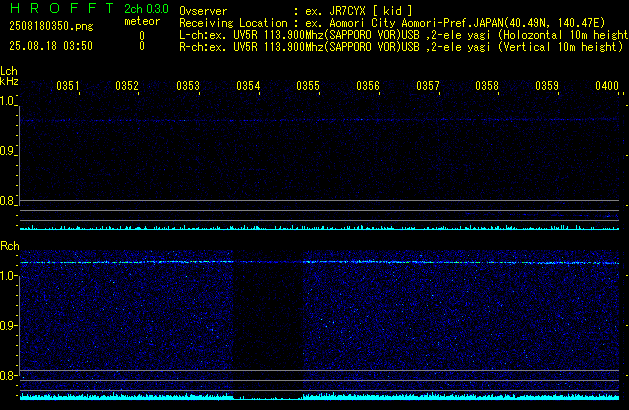629x410 pixels.
Task: Click the R-ch UV5R receiver description line
Action: (401, 47)
